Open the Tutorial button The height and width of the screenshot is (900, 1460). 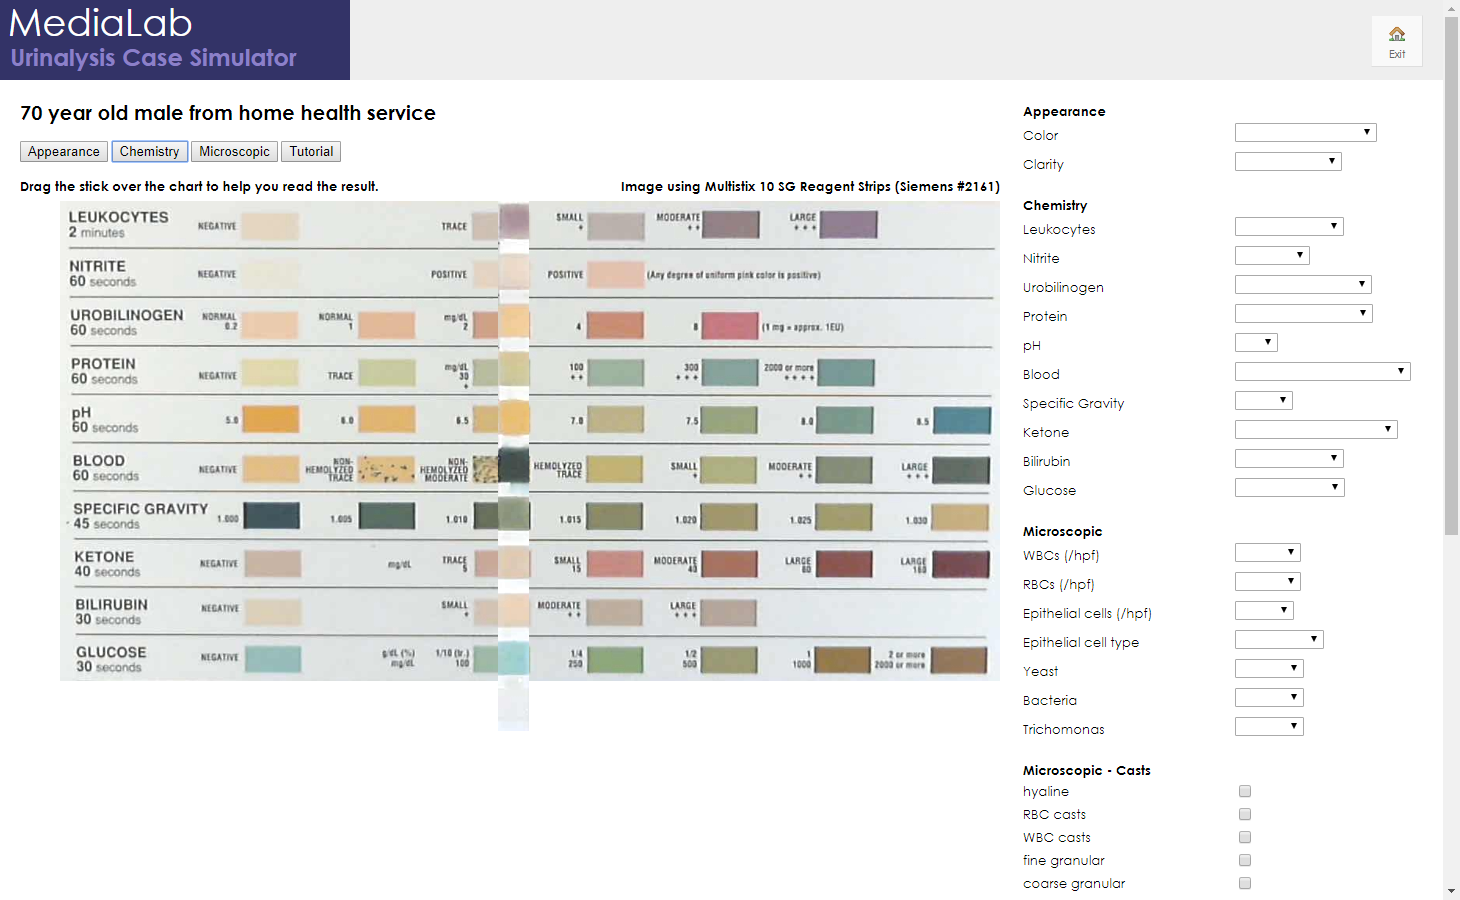[x=311, y=152]
